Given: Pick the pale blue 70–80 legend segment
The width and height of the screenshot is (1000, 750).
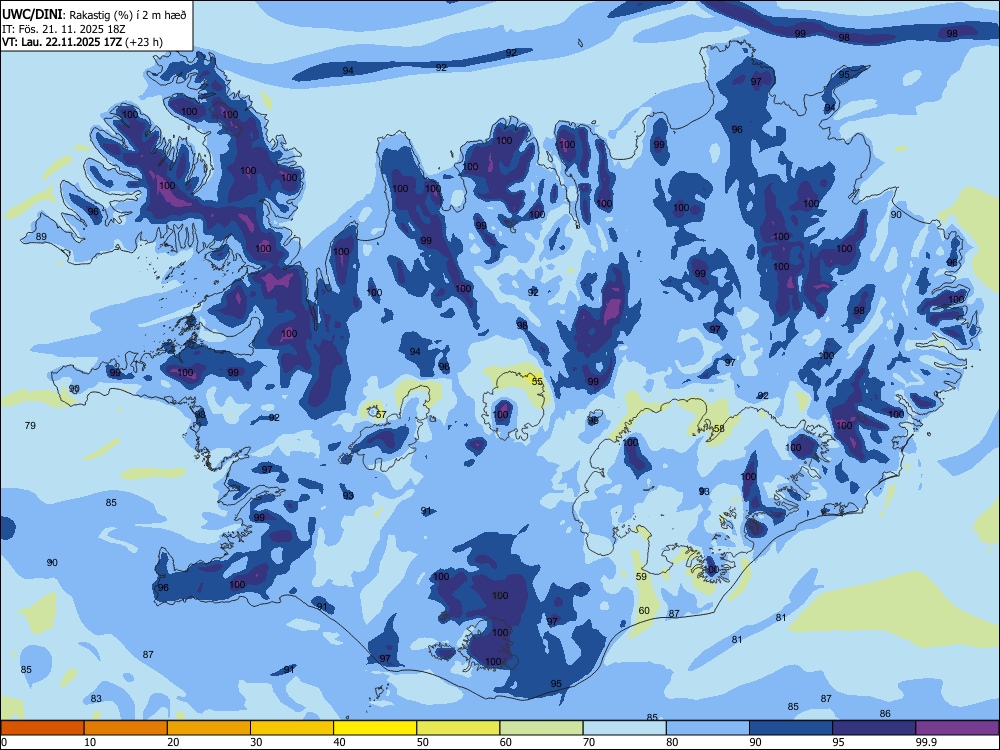Looking at the screenshot, I should 624,728.
